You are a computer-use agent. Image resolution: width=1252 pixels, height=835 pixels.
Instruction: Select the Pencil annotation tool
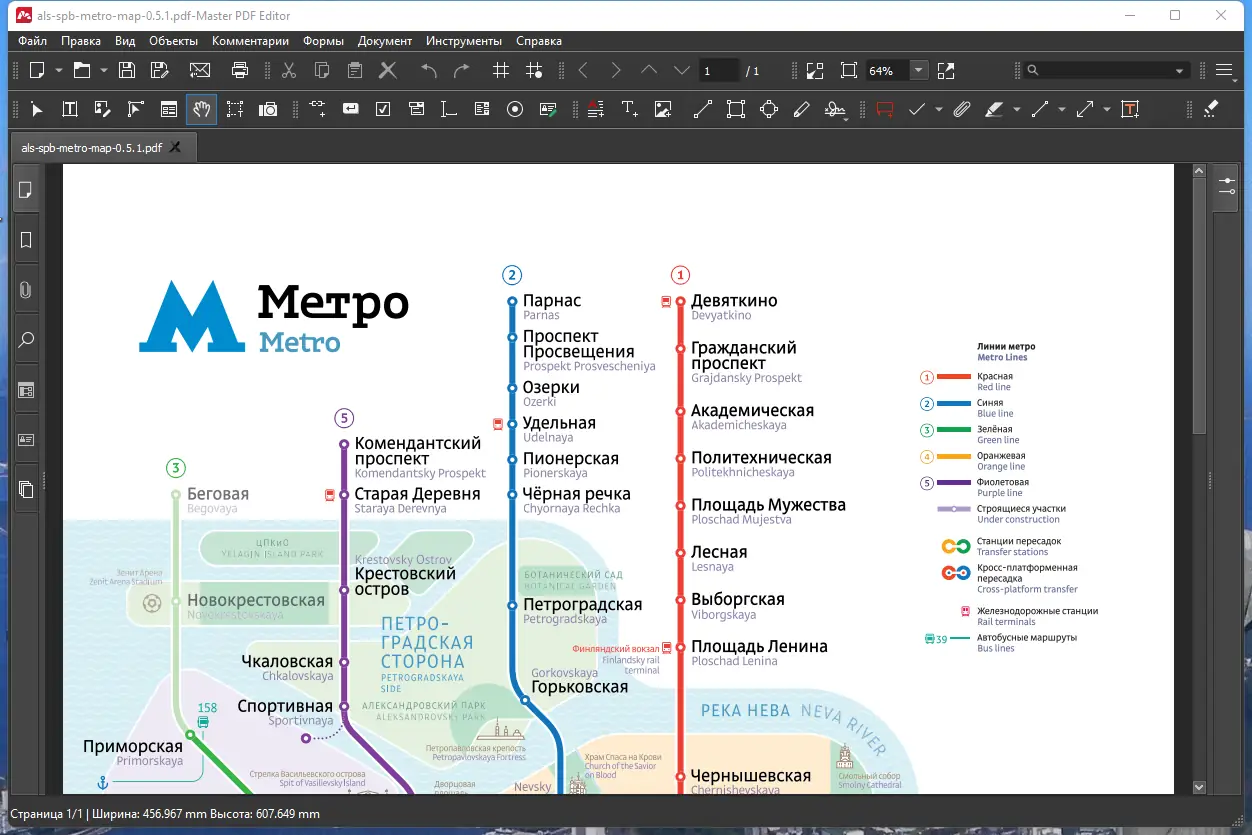click(x=801, y=109)
